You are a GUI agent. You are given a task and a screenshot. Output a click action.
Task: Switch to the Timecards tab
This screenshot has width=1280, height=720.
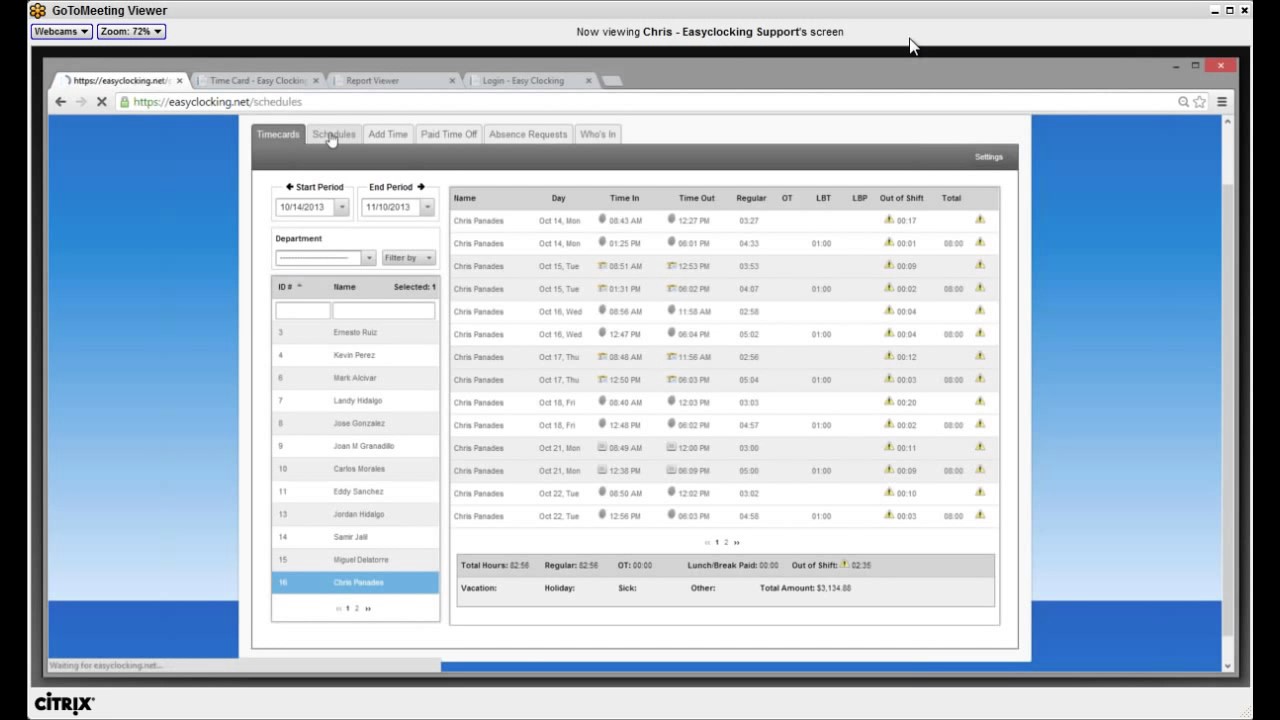point(278,134)
